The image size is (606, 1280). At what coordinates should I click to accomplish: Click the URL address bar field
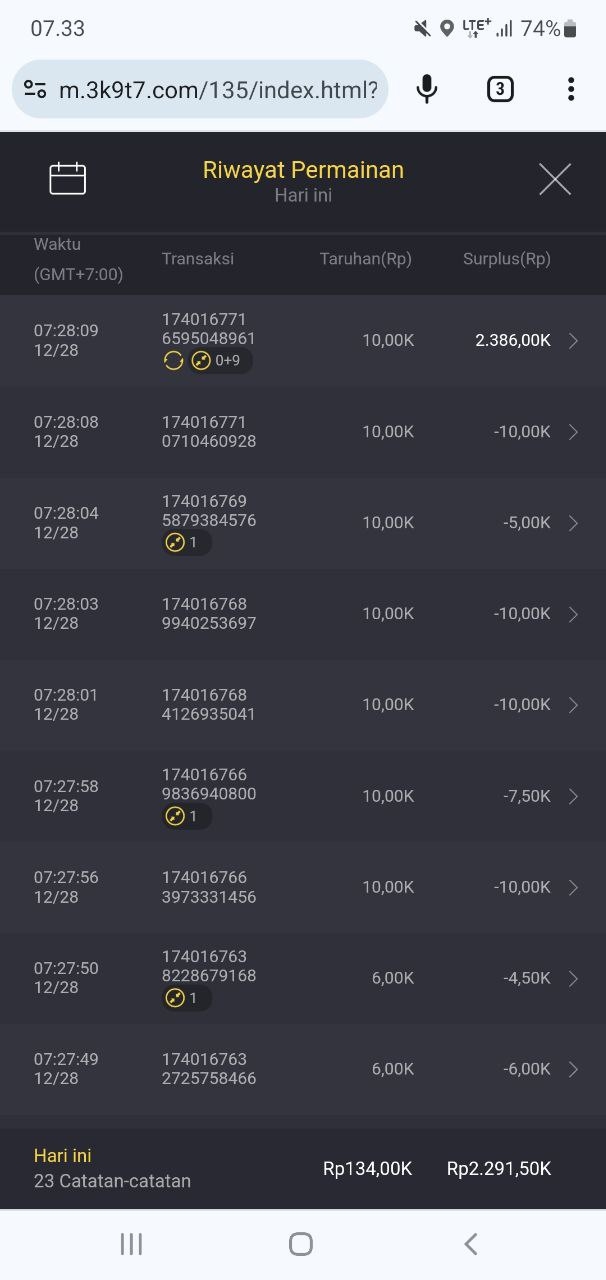click(218, 90)
